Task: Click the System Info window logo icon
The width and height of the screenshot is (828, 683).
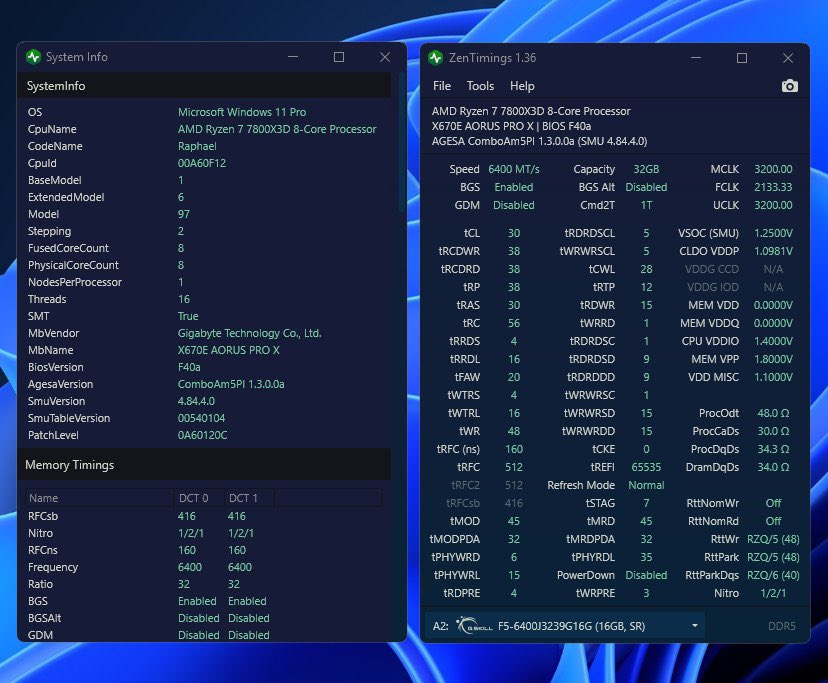Action: pyautogui.click(x=33, y=57)
